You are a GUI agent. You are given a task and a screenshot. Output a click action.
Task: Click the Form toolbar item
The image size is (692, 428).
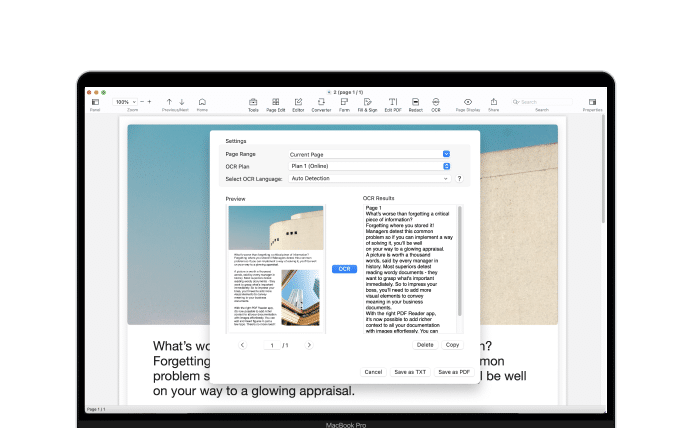click(x=344, y=103)
